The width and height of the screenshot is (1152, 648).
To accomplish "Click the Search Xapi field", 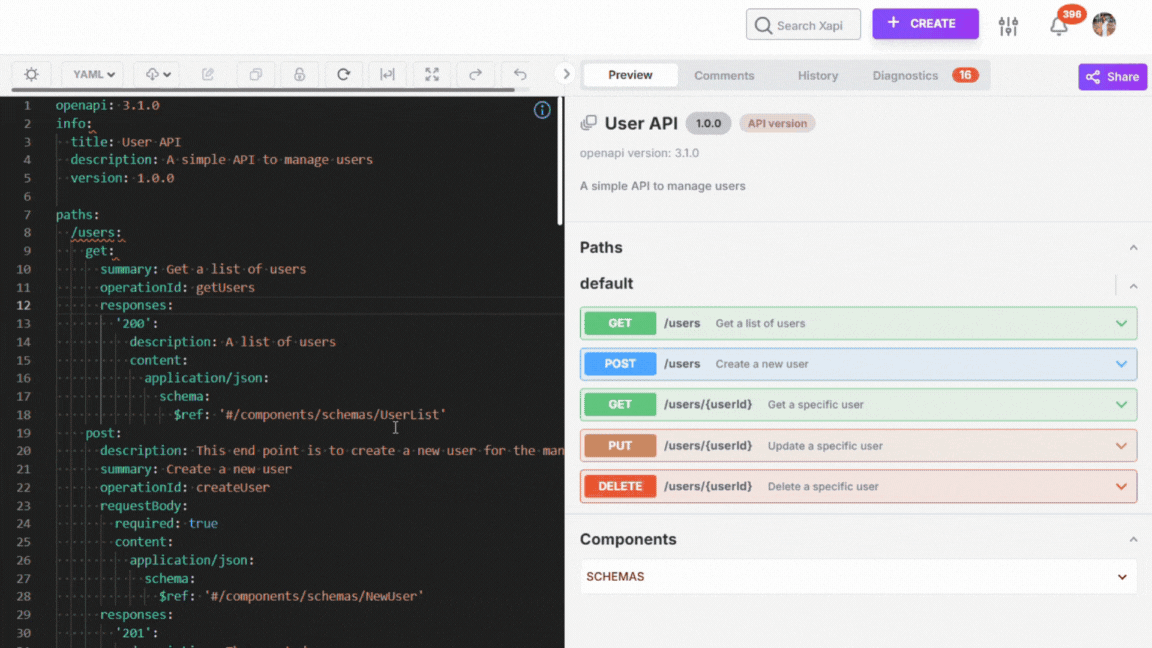I will [x=803, y=24].
